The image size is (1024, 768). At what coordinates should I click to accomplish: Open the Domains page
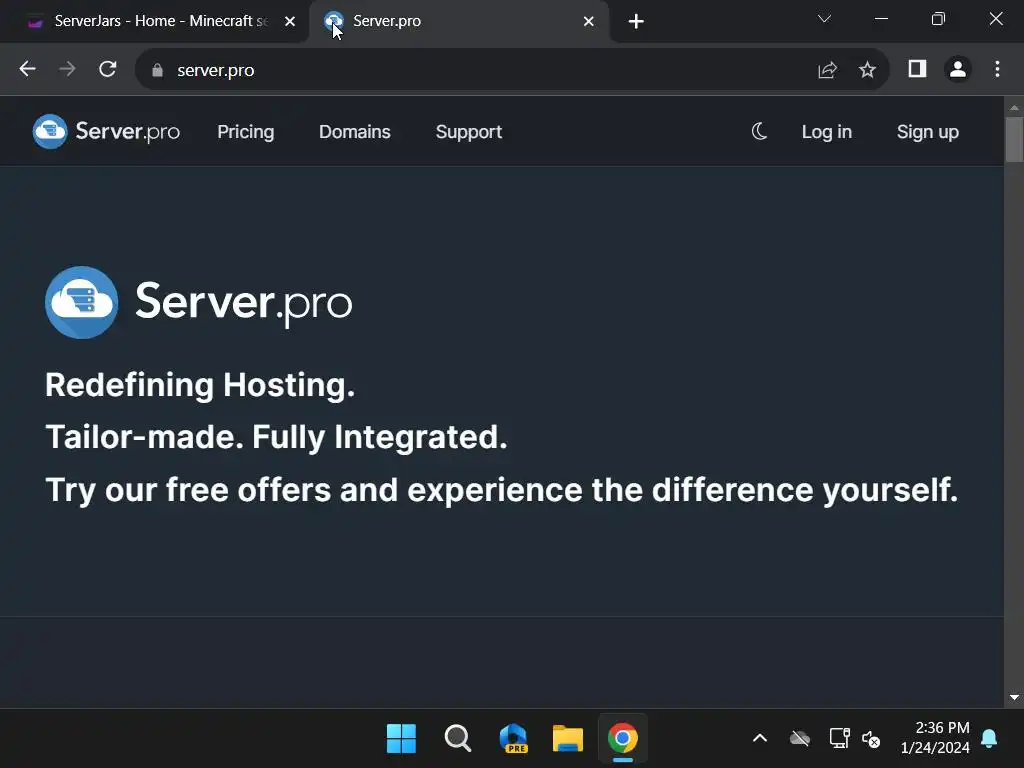pos(355,132)
